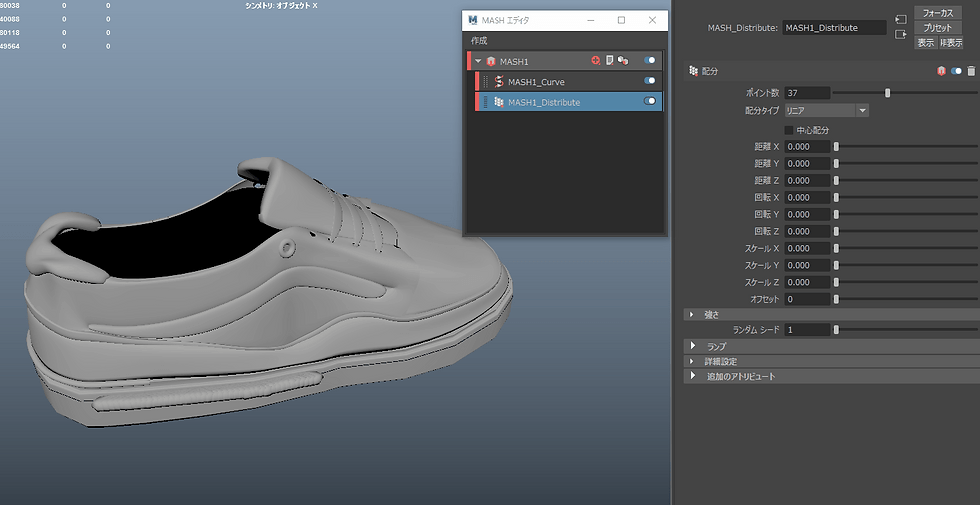
Task: Select the MASH1 network row
Action: [x=565, y=61]
